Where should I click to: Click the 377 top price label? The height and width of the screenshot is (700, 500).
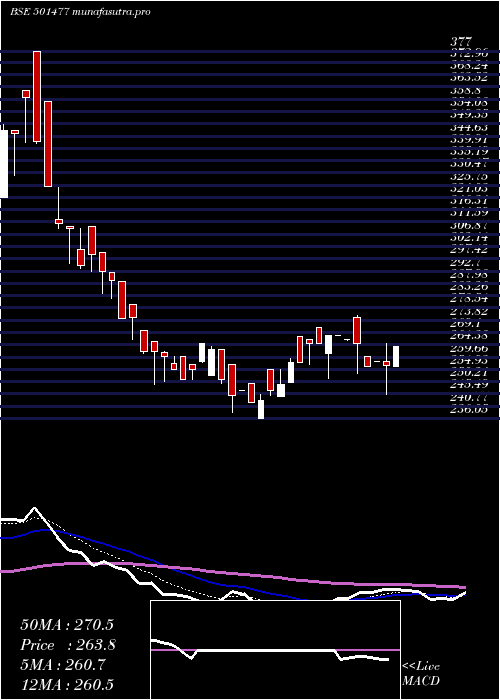click(x=460, y=43)
